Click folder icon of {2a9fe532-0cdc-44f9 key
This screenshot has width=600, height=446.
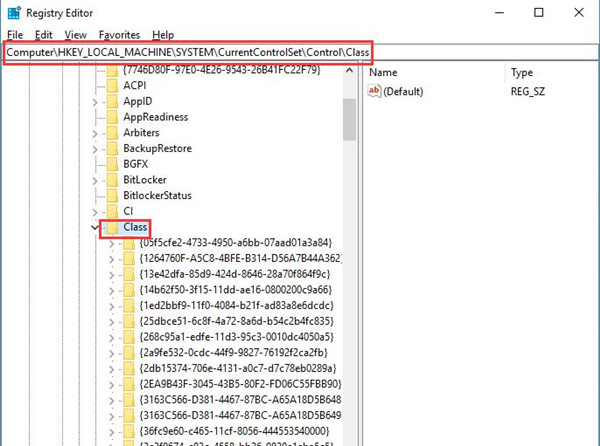click(129, 353)
